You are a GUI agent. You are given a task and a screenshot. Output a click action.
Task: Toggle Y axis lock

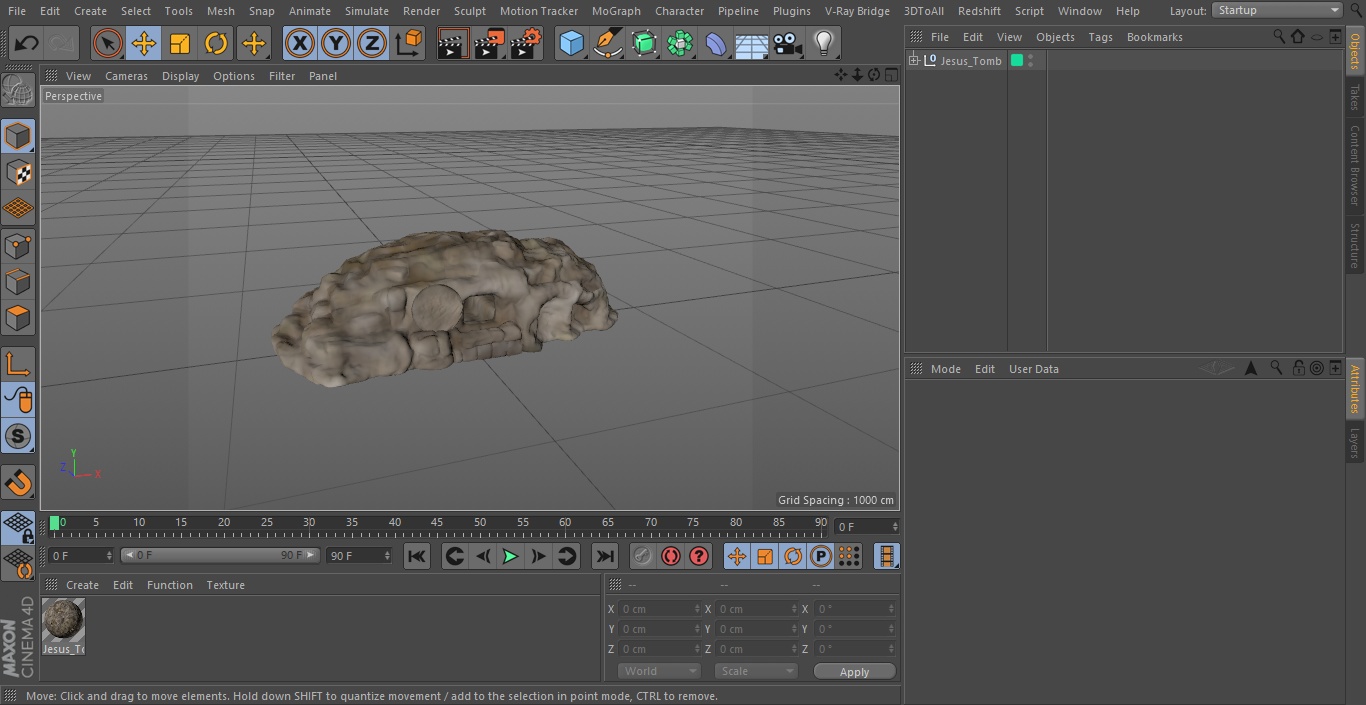point(336,44)
